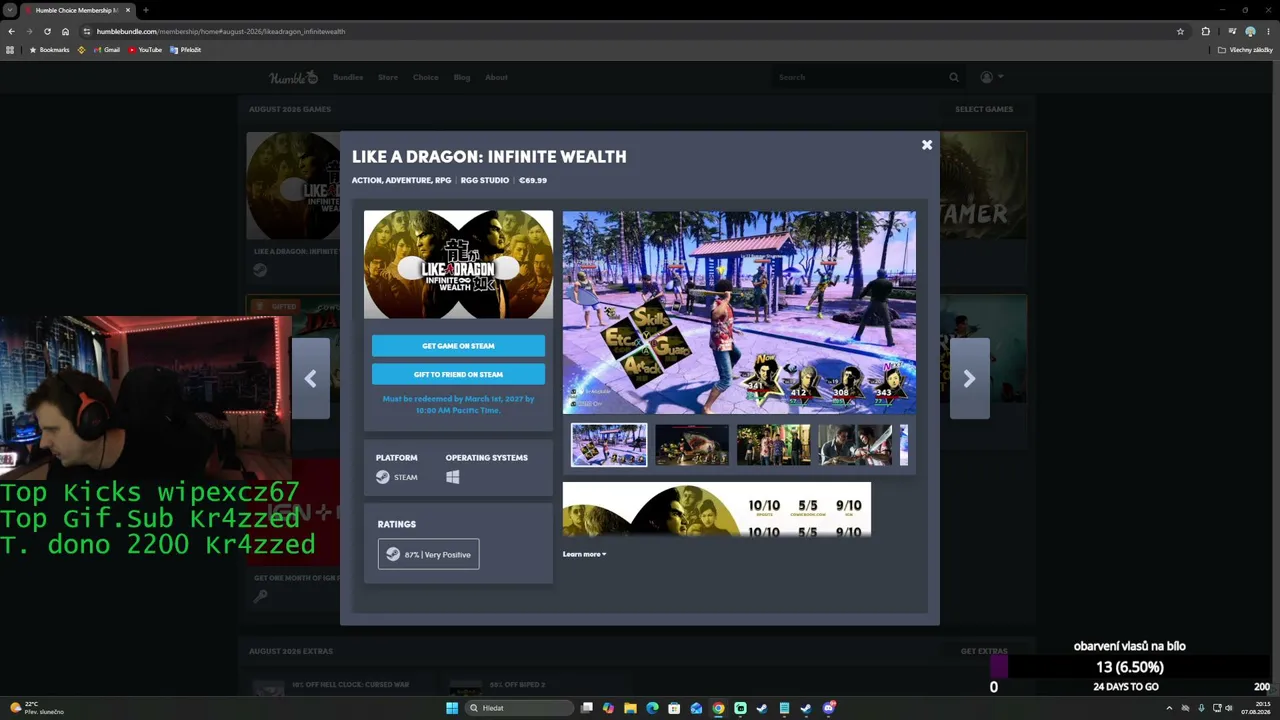This screenshot has height=720, width=1280.
Task: Open the Chrome tab search dropdown
Action: [11, 10]
